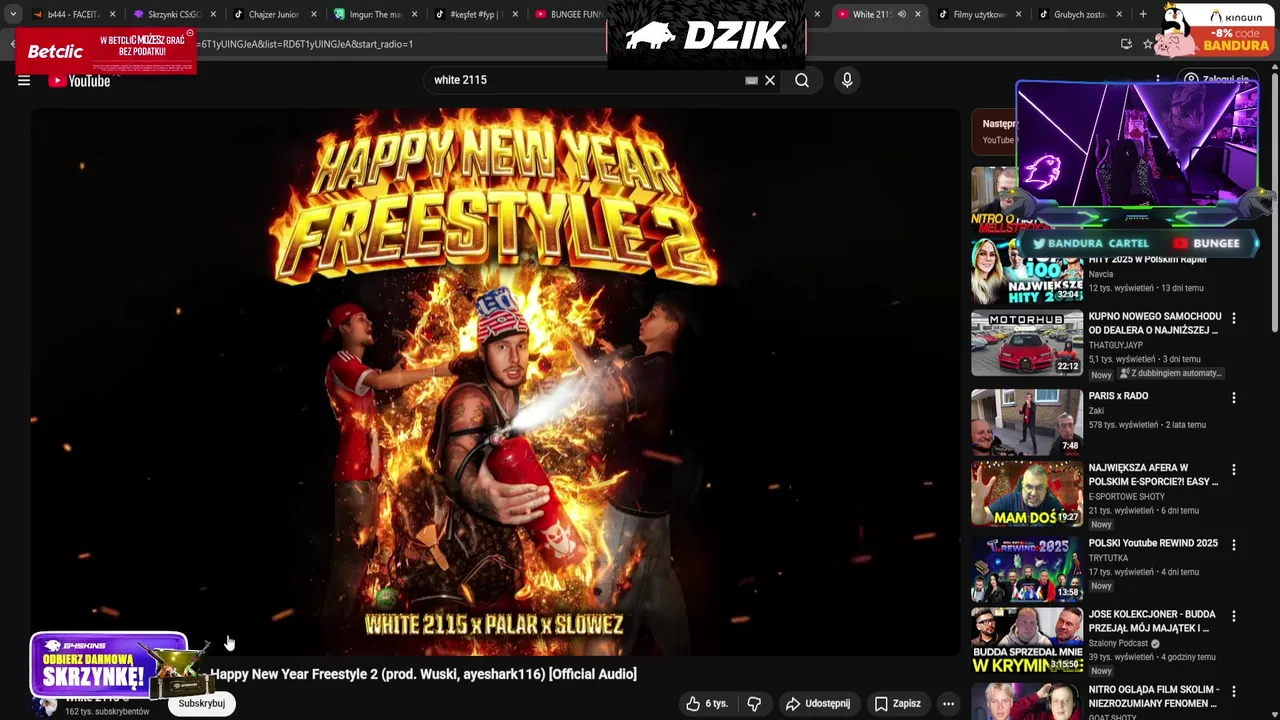The image size is (1280, 720).
Task: Click the Zaloguj się sign-in button
Action: (1216, 79)
